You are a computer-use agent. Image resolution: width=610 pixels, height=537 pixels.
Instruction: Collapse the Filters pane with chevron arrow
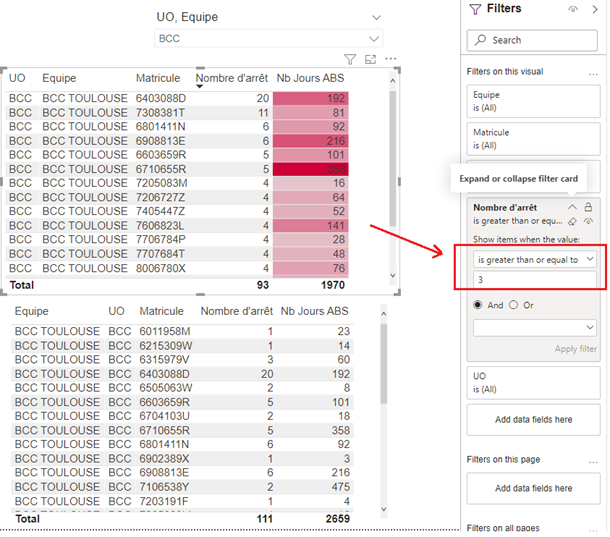click(x=595, y=9)
